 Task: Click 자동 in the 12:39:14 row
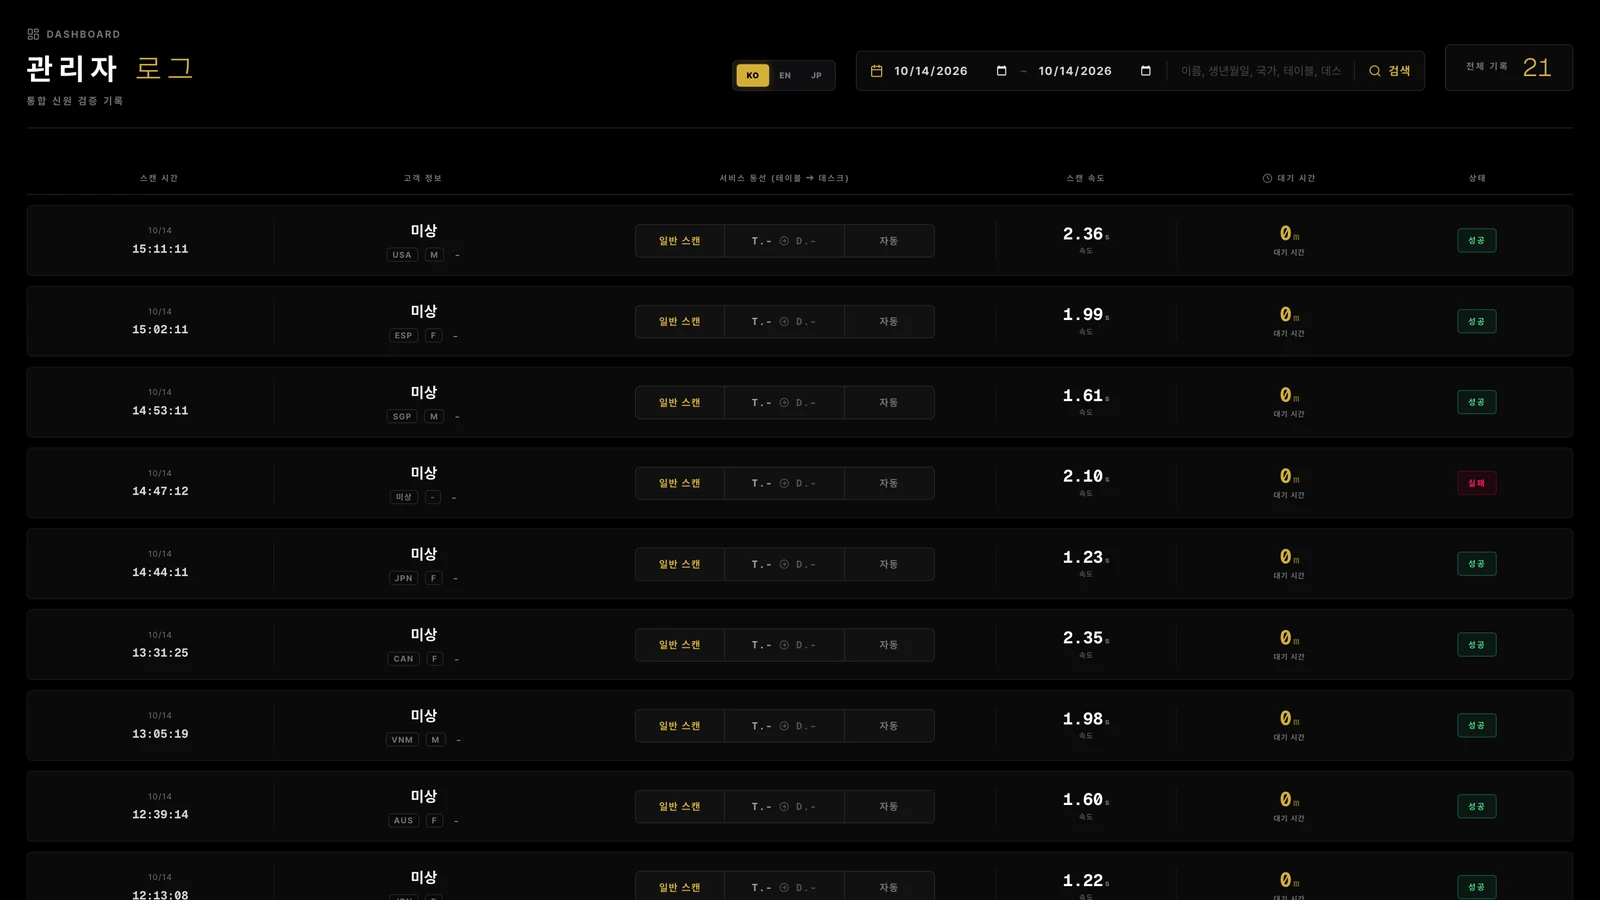pos(889,807)
